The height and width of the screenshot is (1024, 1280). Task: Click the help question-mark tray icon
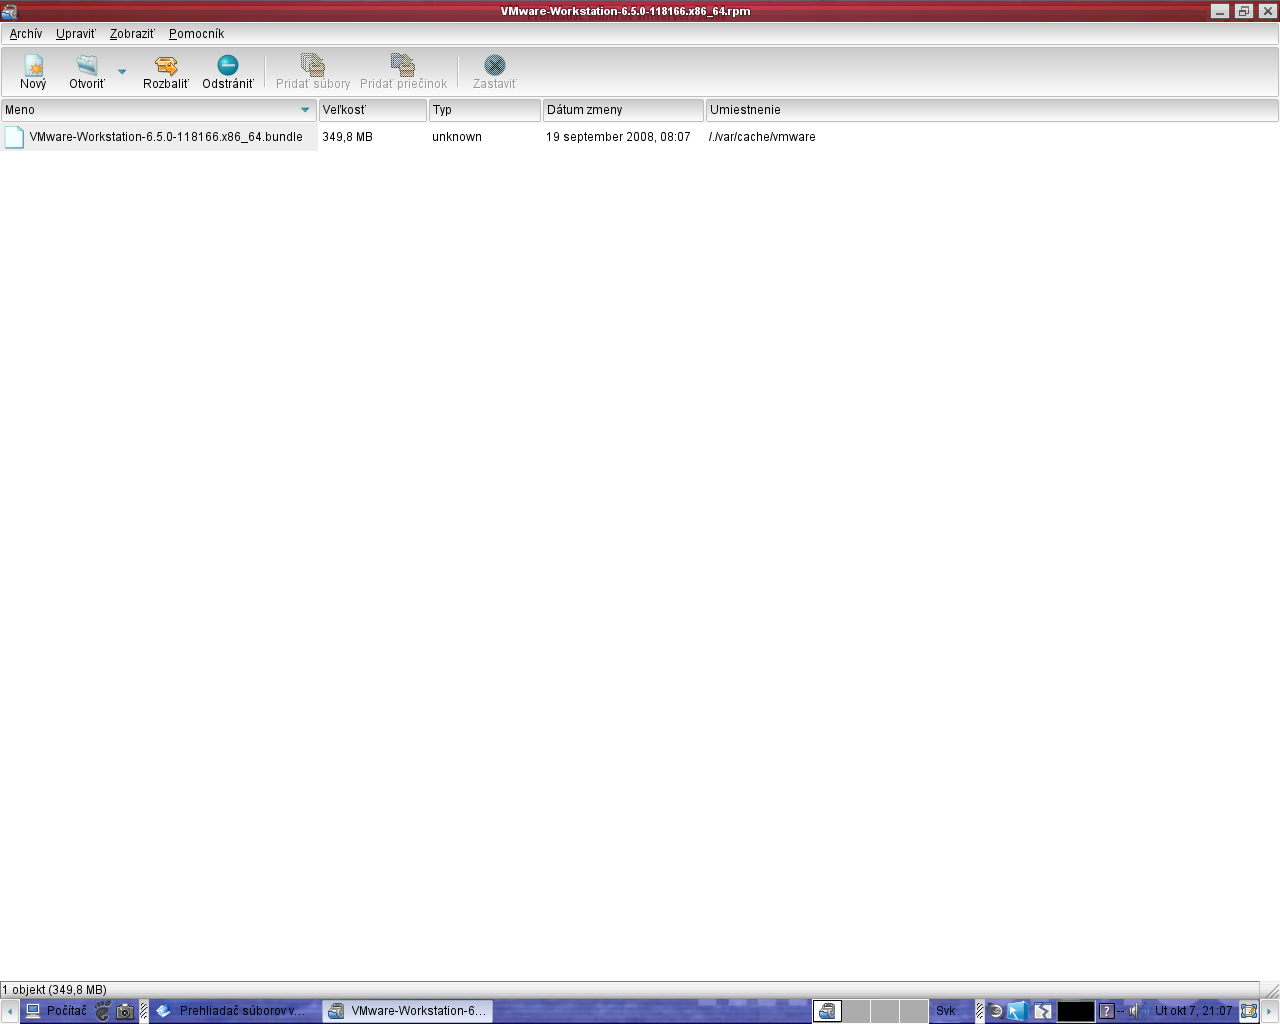coord(1107,1011)
